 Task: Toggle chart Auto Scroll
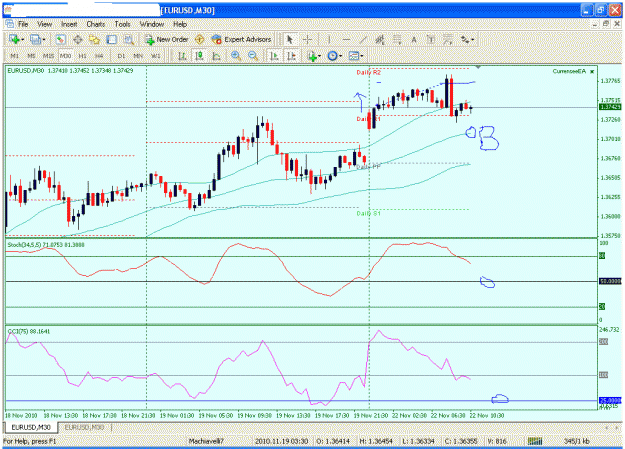coord(274,56)
